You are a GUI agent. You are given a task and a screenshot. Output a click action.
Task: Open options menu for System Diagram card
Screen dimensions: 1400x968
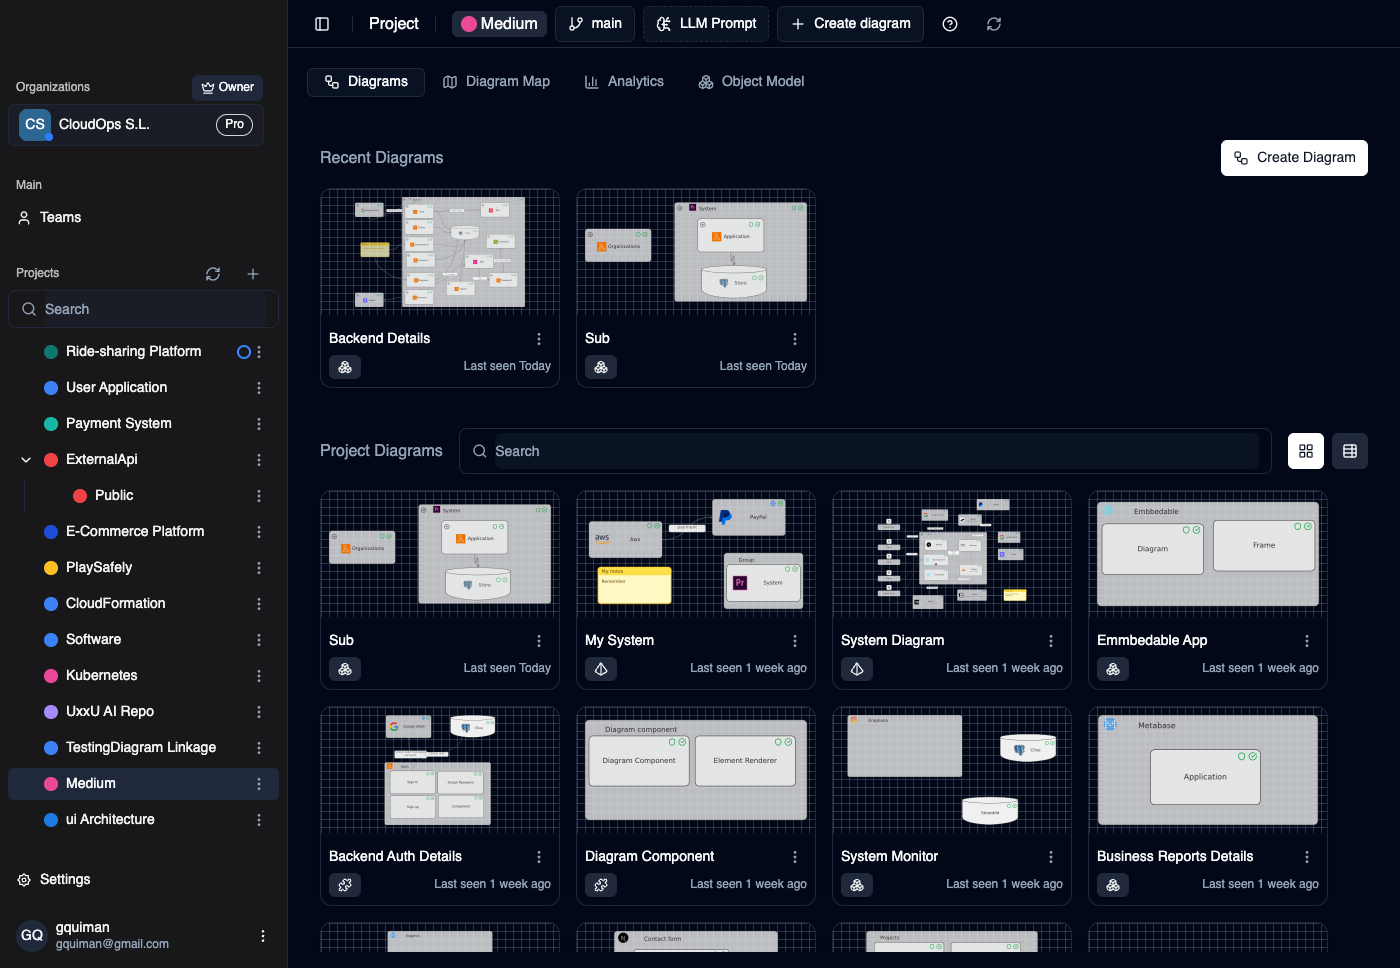1051,641
